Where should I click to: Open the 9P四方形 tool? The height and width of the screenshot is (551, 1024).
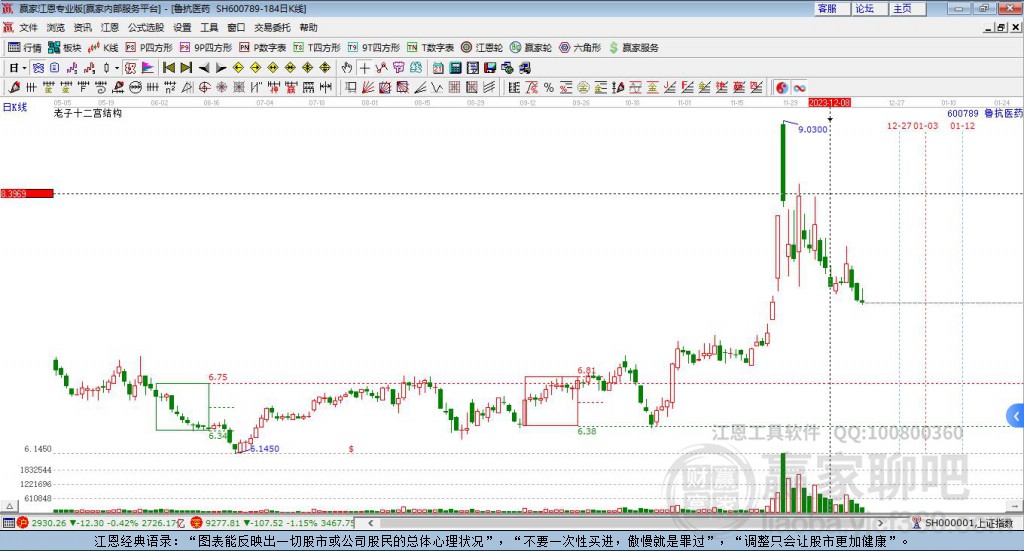click(x=206, y=48)
